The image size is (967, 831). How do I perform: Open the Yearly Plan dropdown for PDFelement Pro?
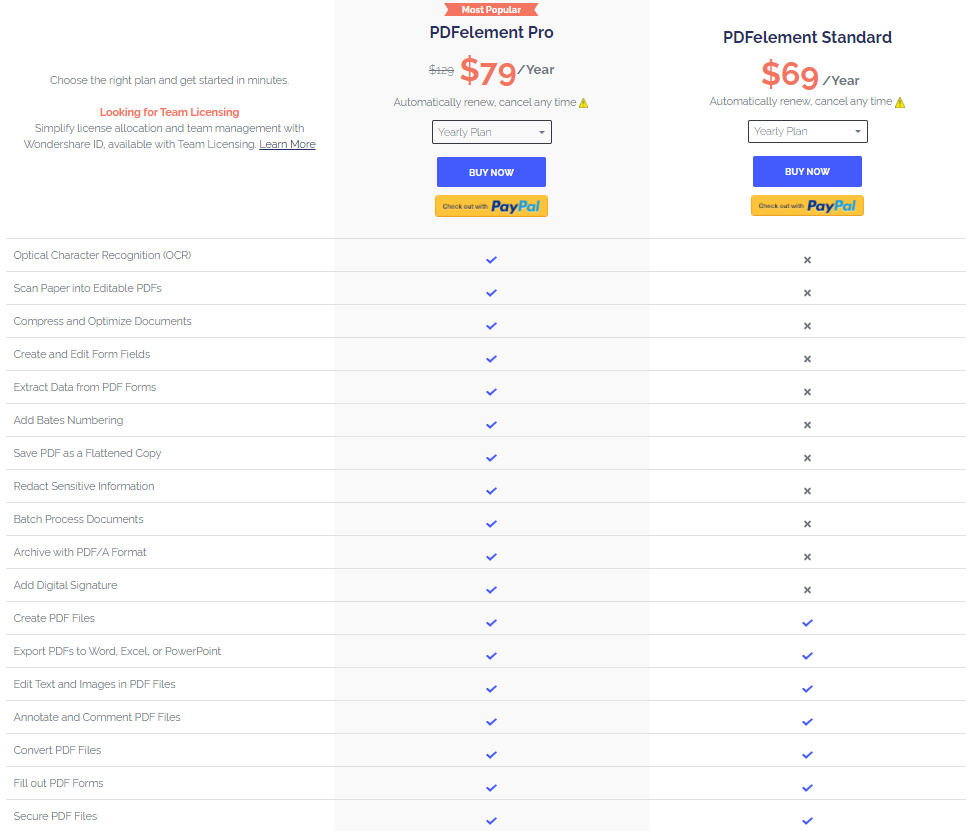(491, 132)
